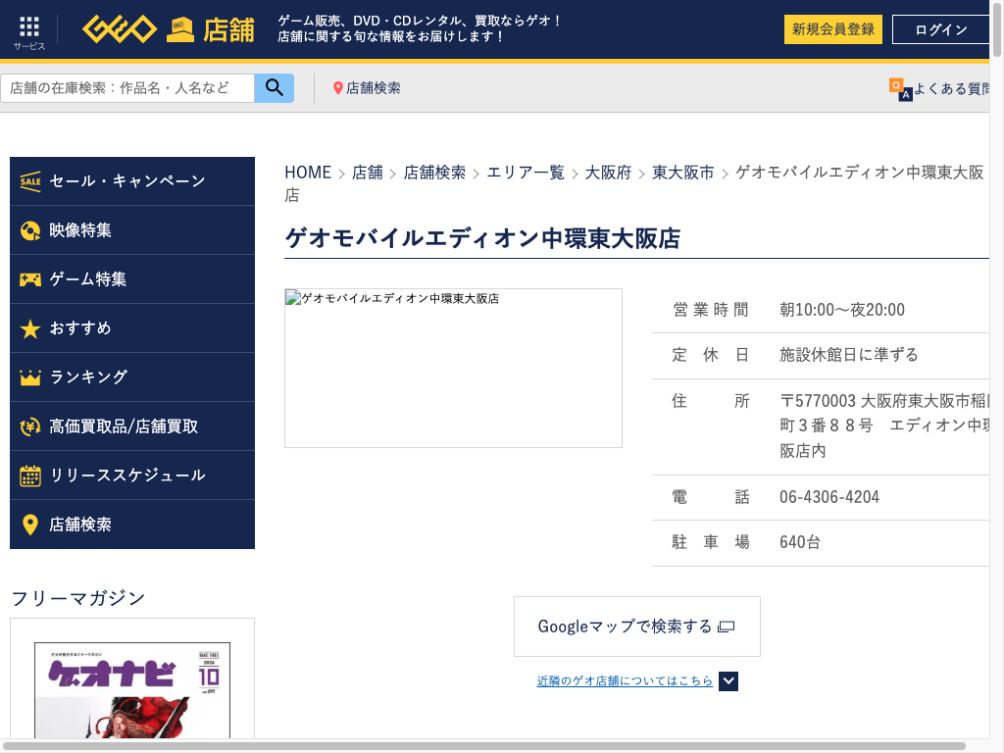
Task: Click the pin icon in sidebar 店舗検索
Action: (30, 525)
